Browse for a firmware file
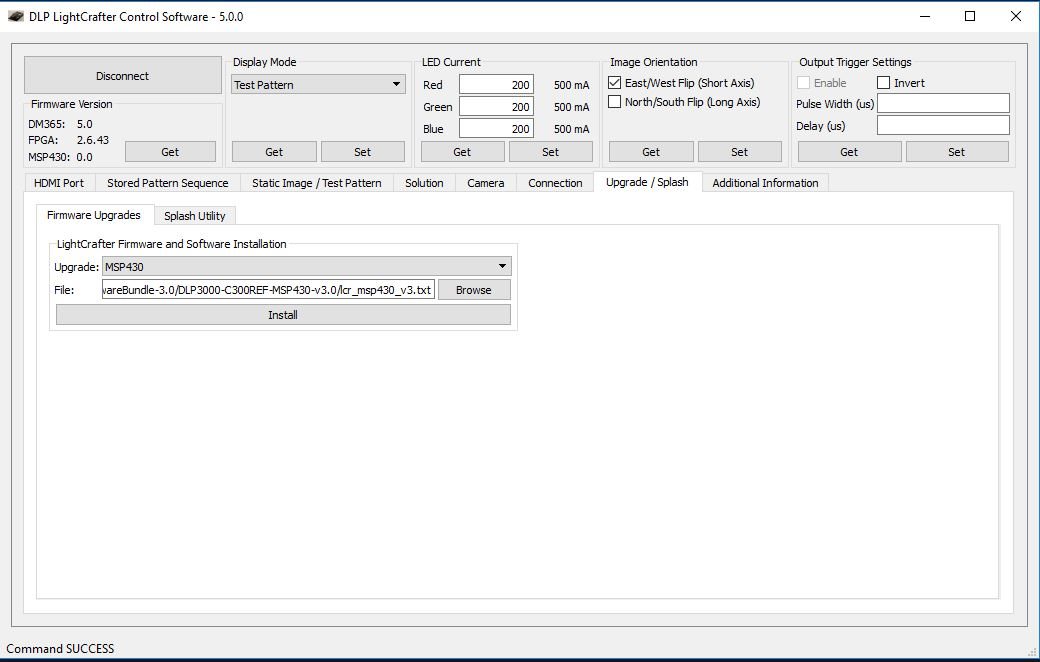The width and height of the screenshot is (1040, 662). 474,290
